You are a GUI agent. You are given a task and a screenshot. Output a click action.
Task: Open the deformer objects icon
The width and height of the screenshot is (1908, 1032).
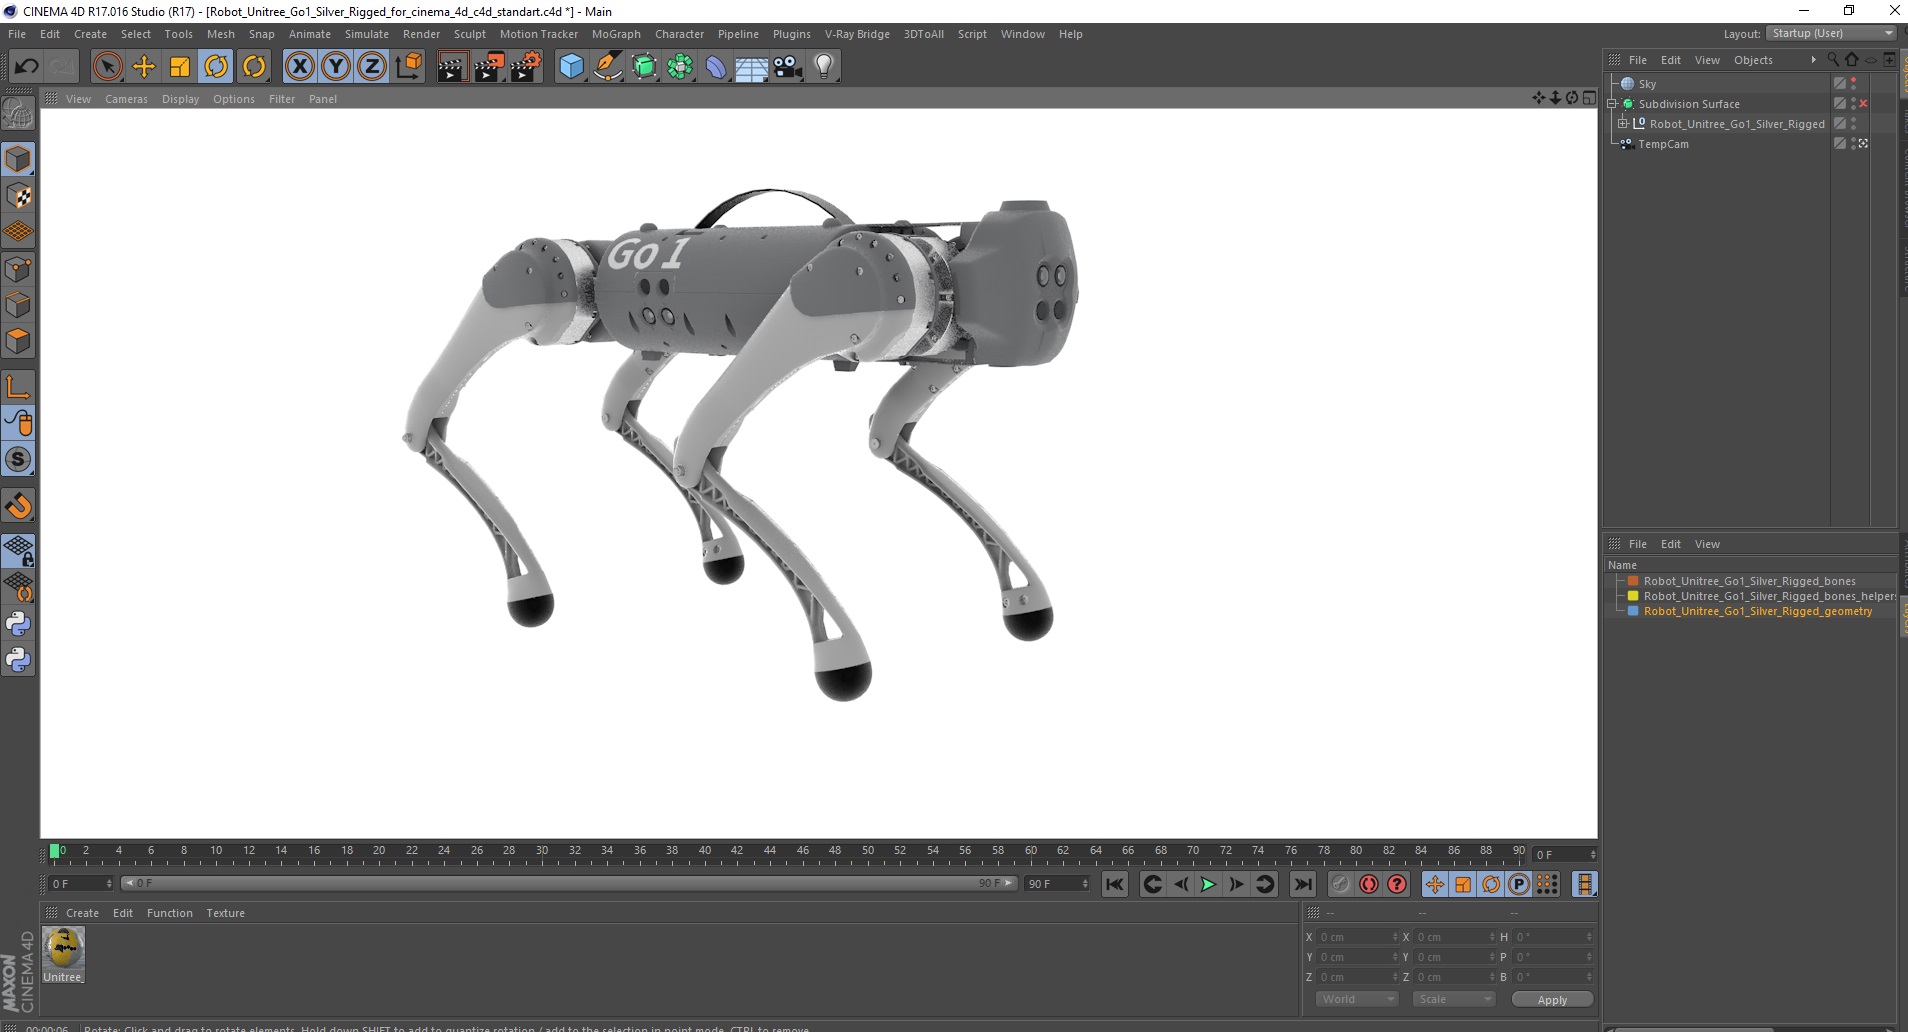coord(716,66)
